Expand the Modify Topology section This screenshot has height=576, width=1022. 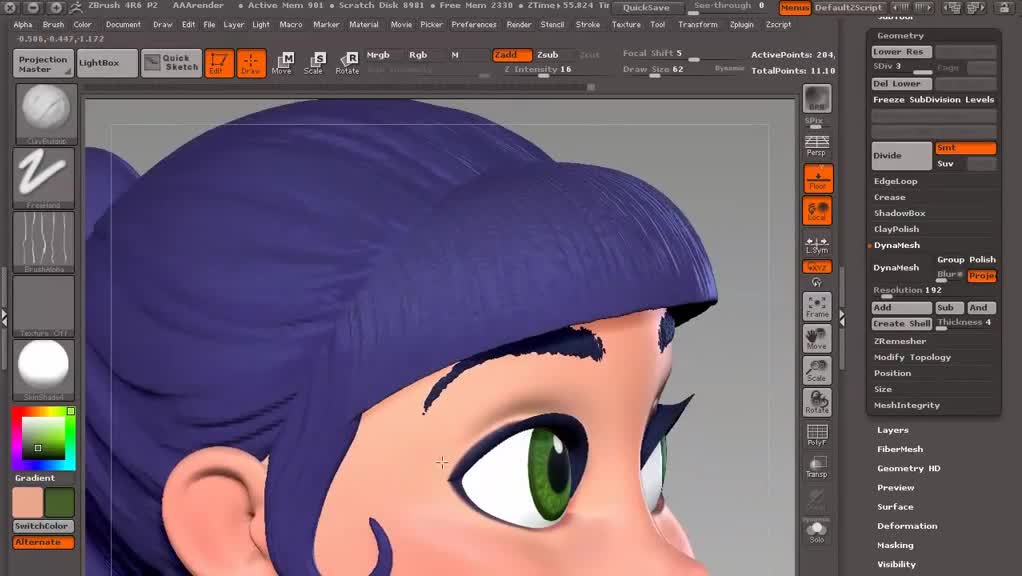[x=912, y=357]
